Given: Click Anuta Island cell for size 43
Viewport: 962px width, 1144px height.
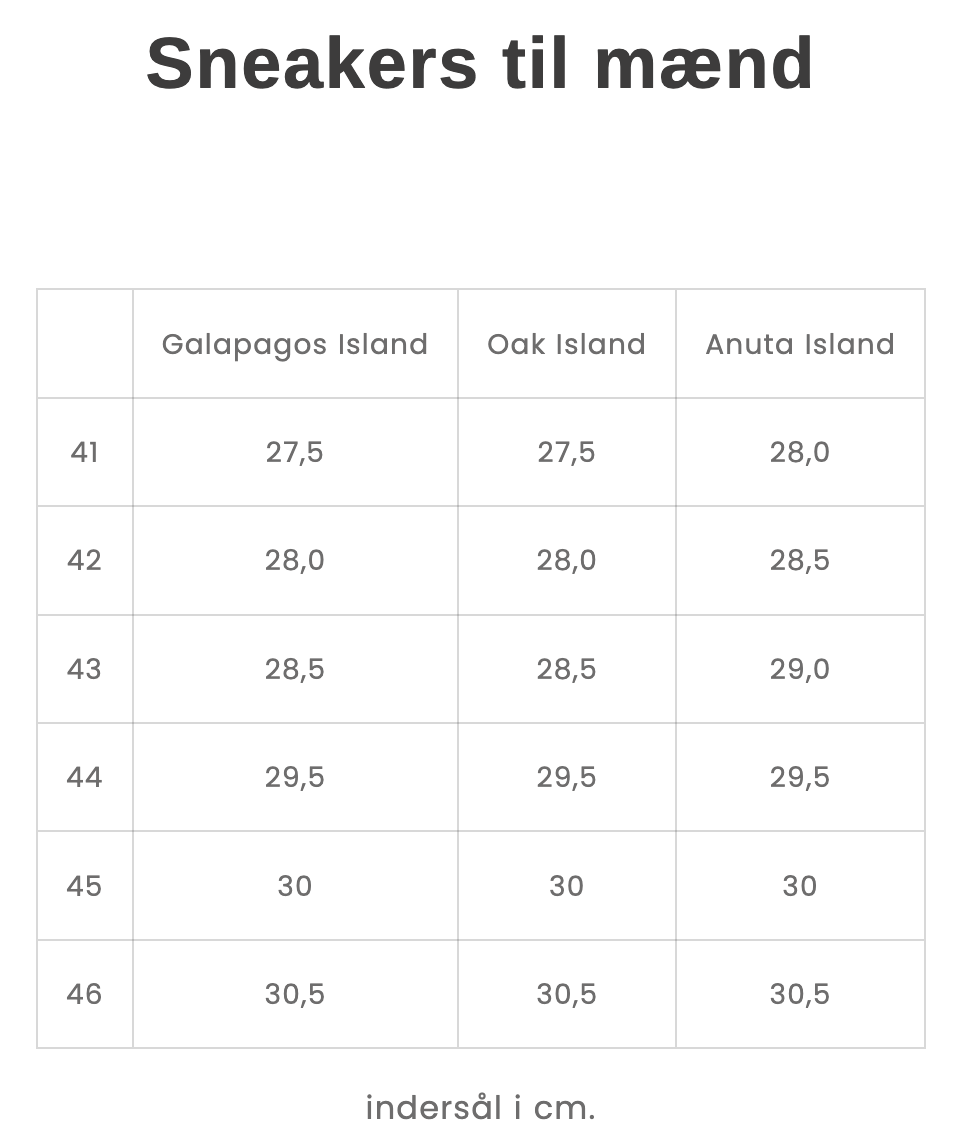Looking at the screenshot, I should click(x=800, y=669).
